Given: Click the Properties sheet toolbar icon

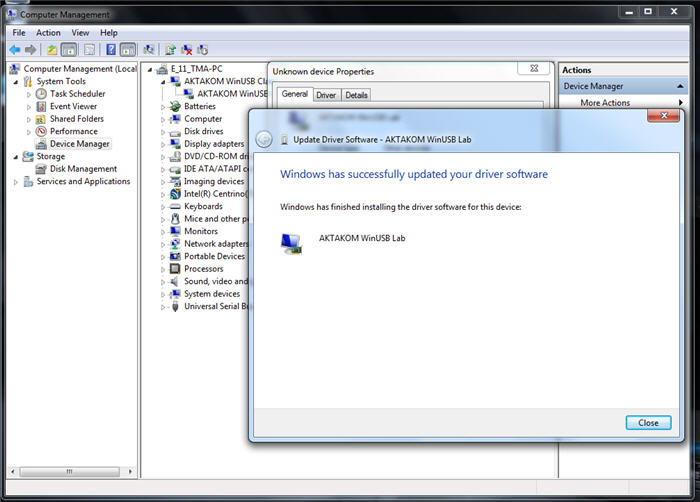Looking at the screenshot, I should [89, 50].
